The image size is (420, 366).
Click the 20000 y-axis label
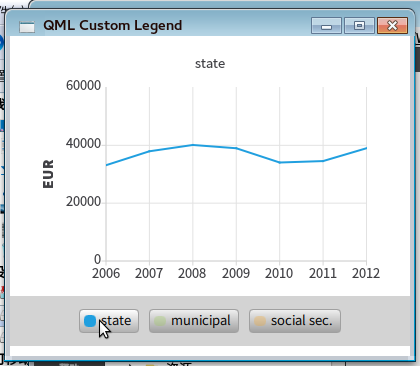tap(83, 202)
